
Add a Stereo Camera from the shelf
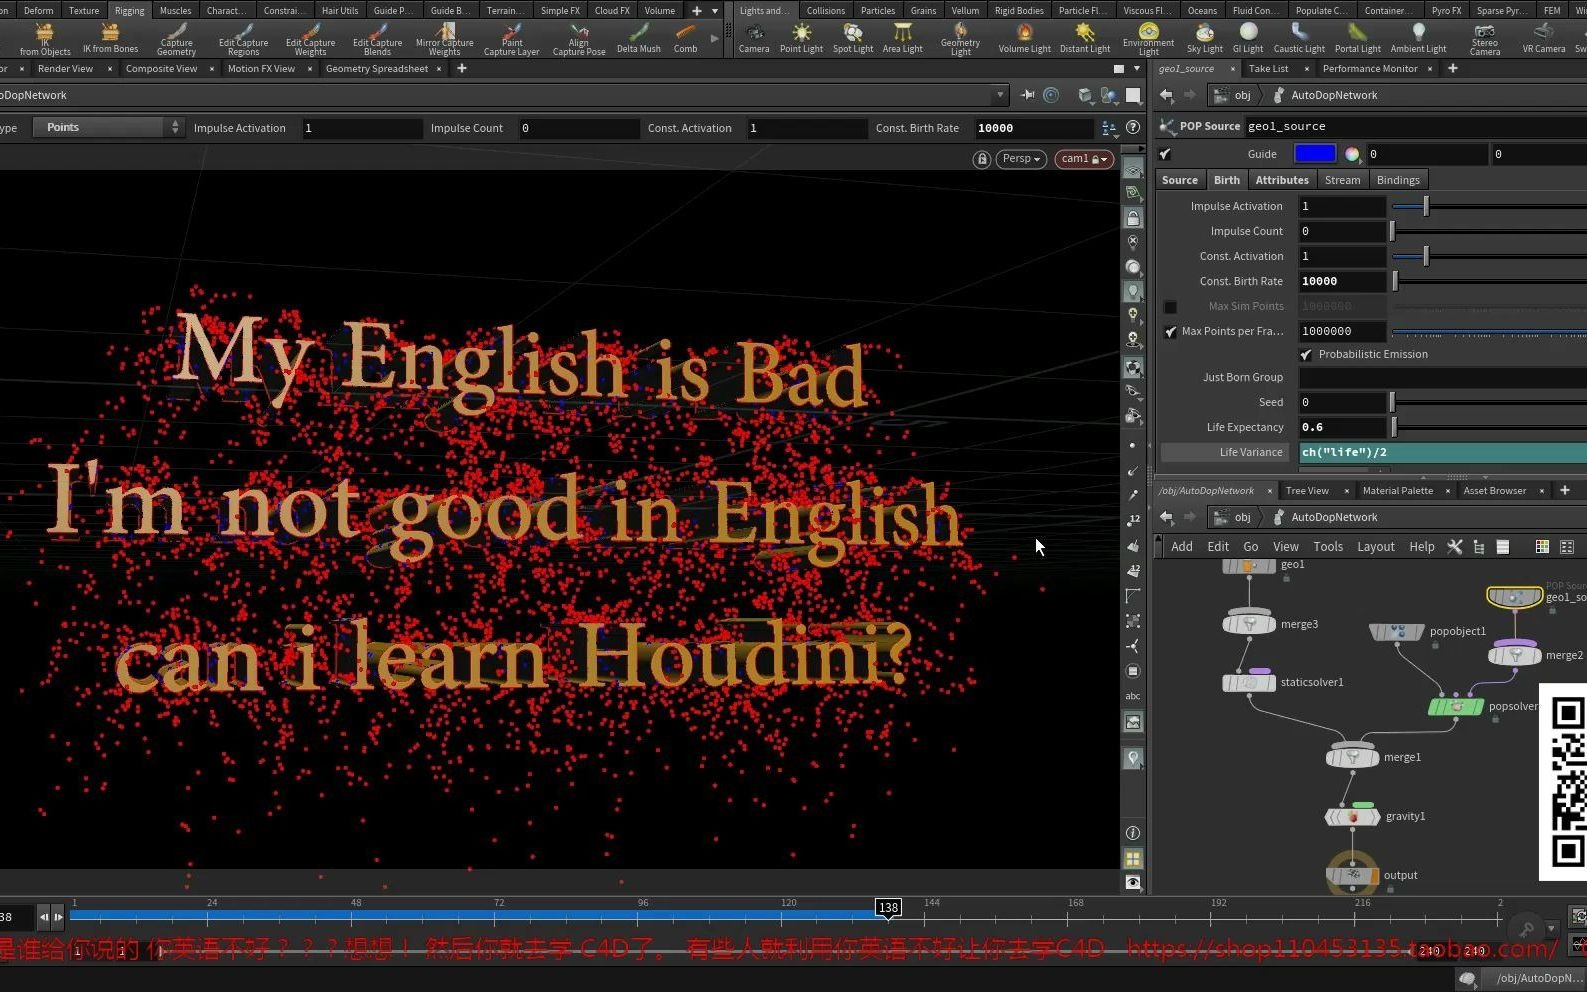tap(1485, 40)
